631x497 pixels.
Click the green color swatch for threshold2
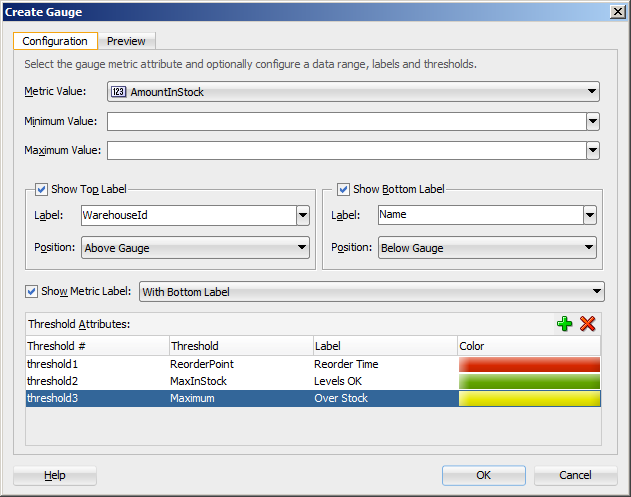[529, 381]
